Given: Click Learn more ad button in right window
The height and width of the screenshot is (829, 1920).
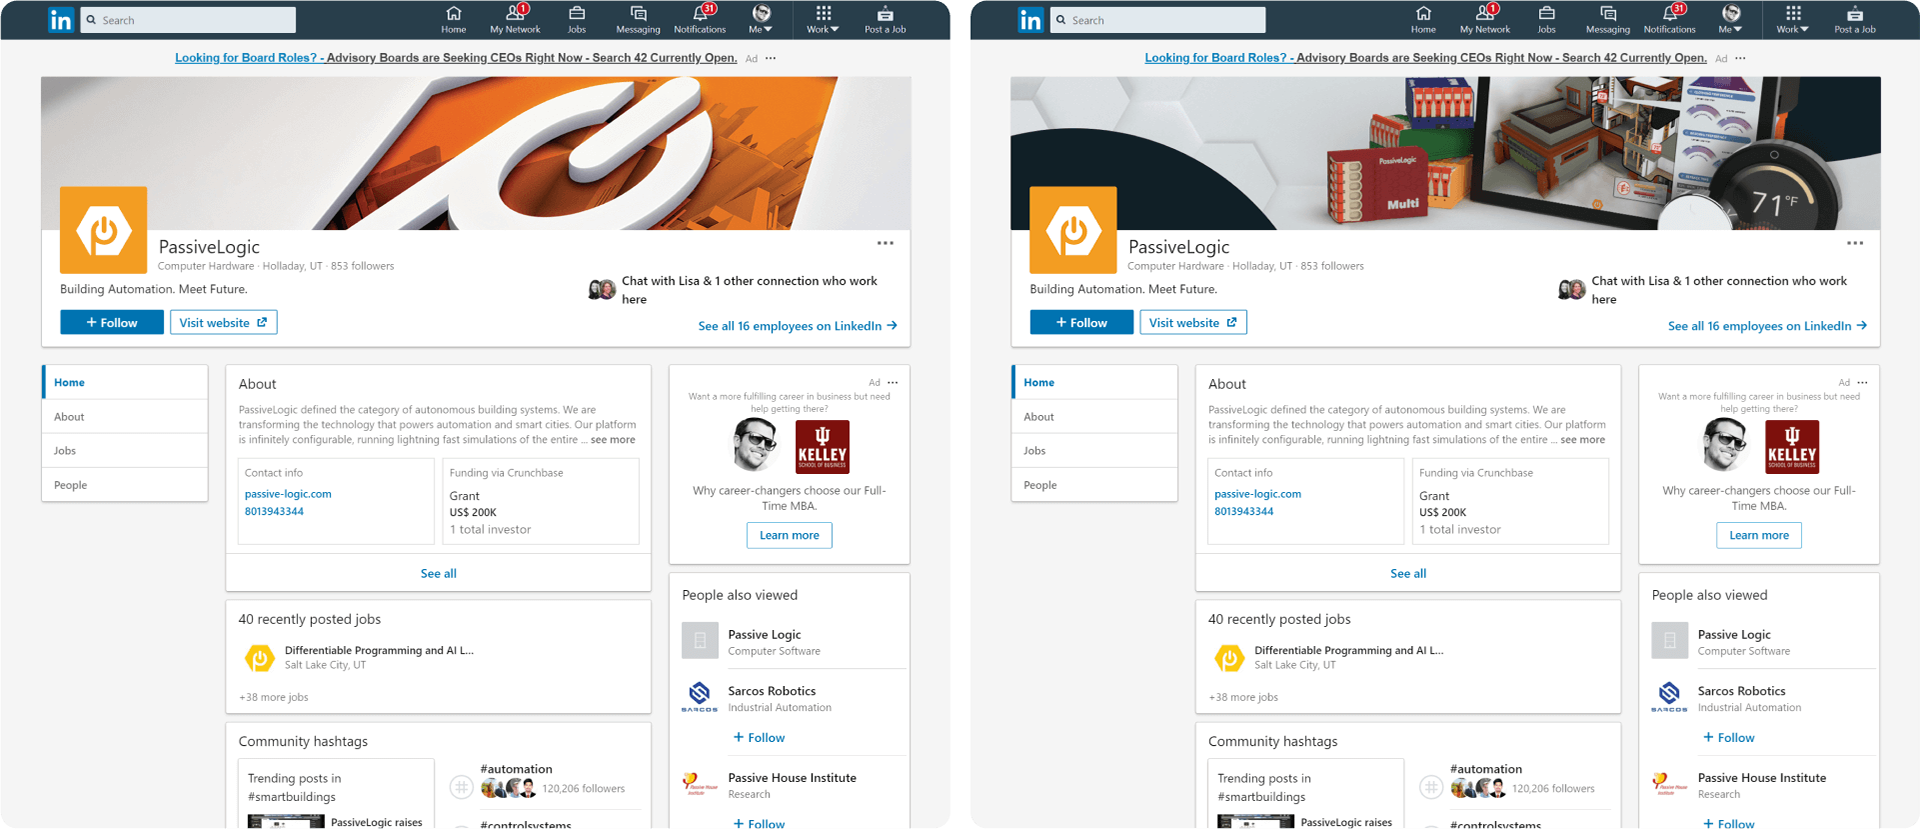Looking at the screenshot, I should pos(1759,535).
